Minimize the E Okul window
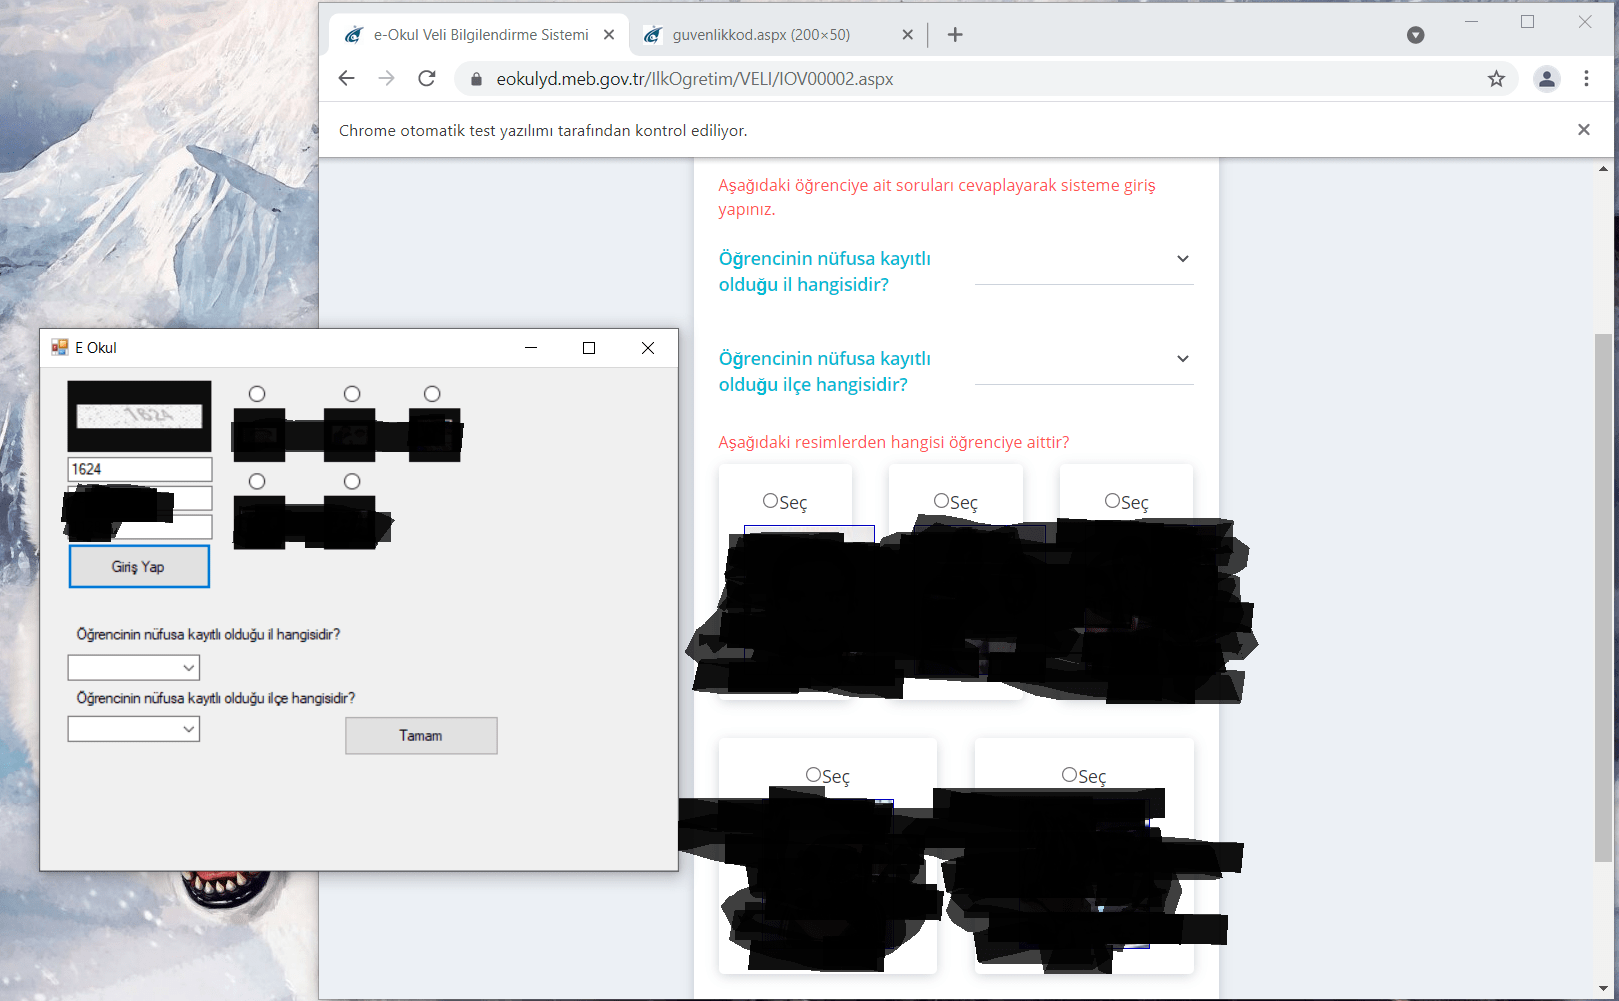This screenshot has height=1001, width=1619. tap(531, 348)
